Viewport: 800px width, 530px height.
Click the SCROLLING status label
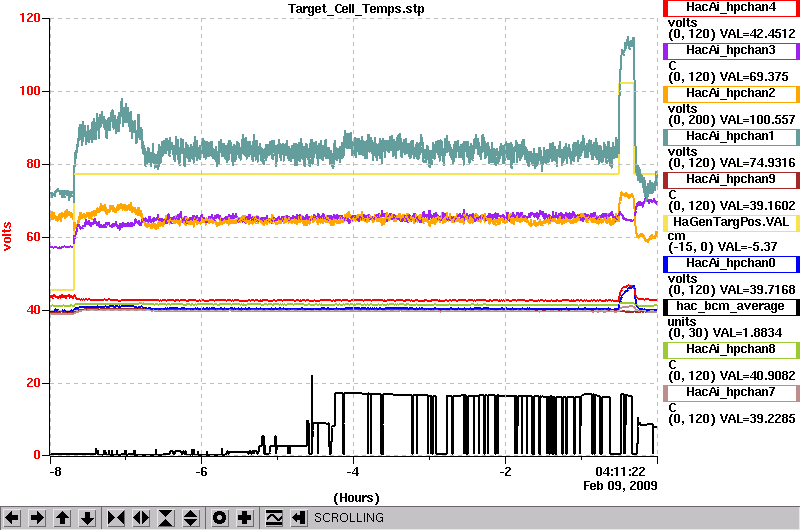349,518
